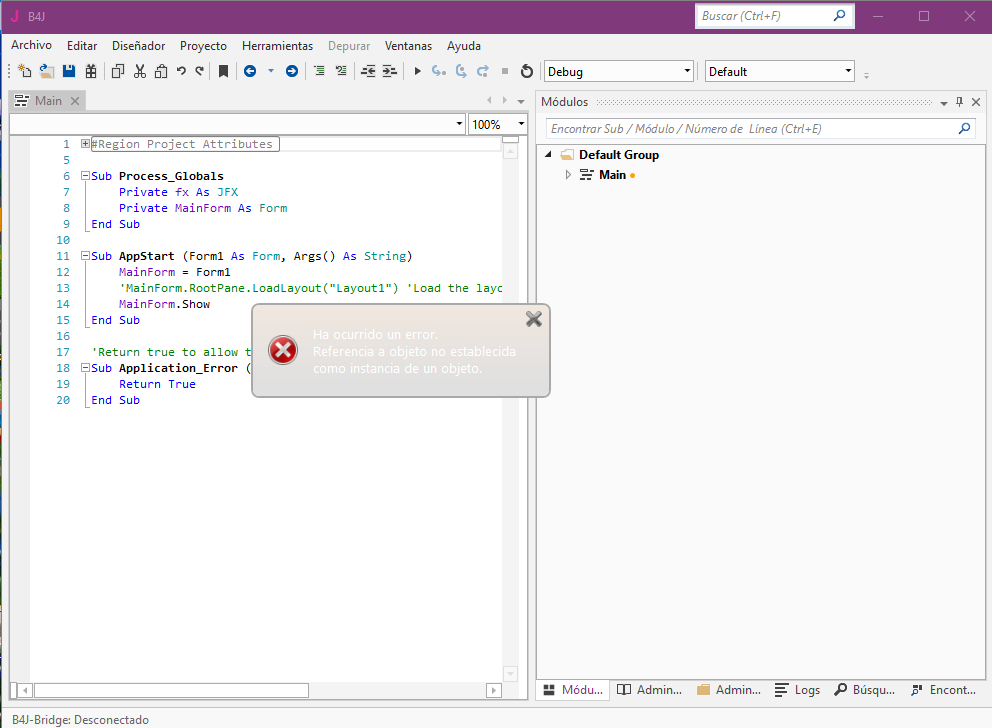The height and width of the screenshot is (728, 992).
Task: Expand the Main module tree node
Action: (568, 175)
